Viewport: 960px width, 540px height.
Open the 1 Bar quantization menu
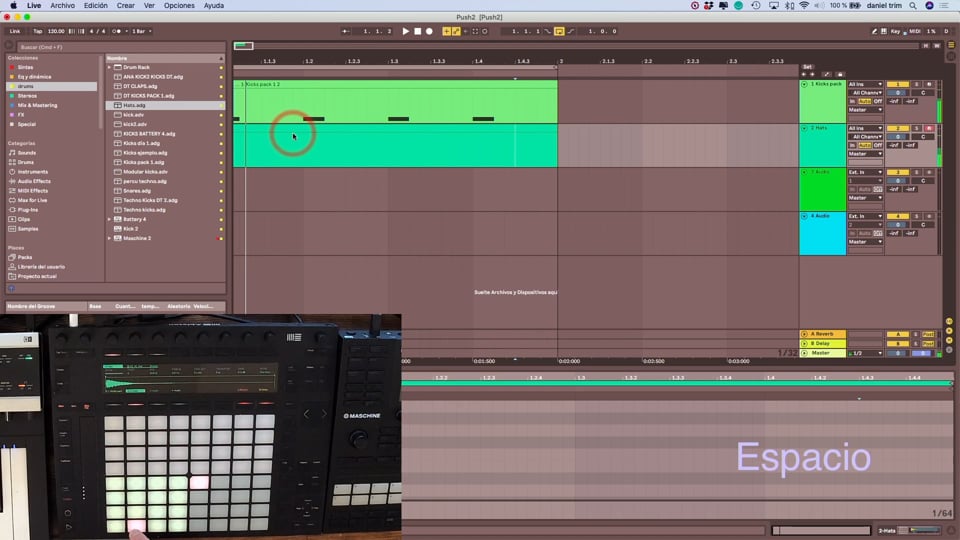[x=141, y=31]
